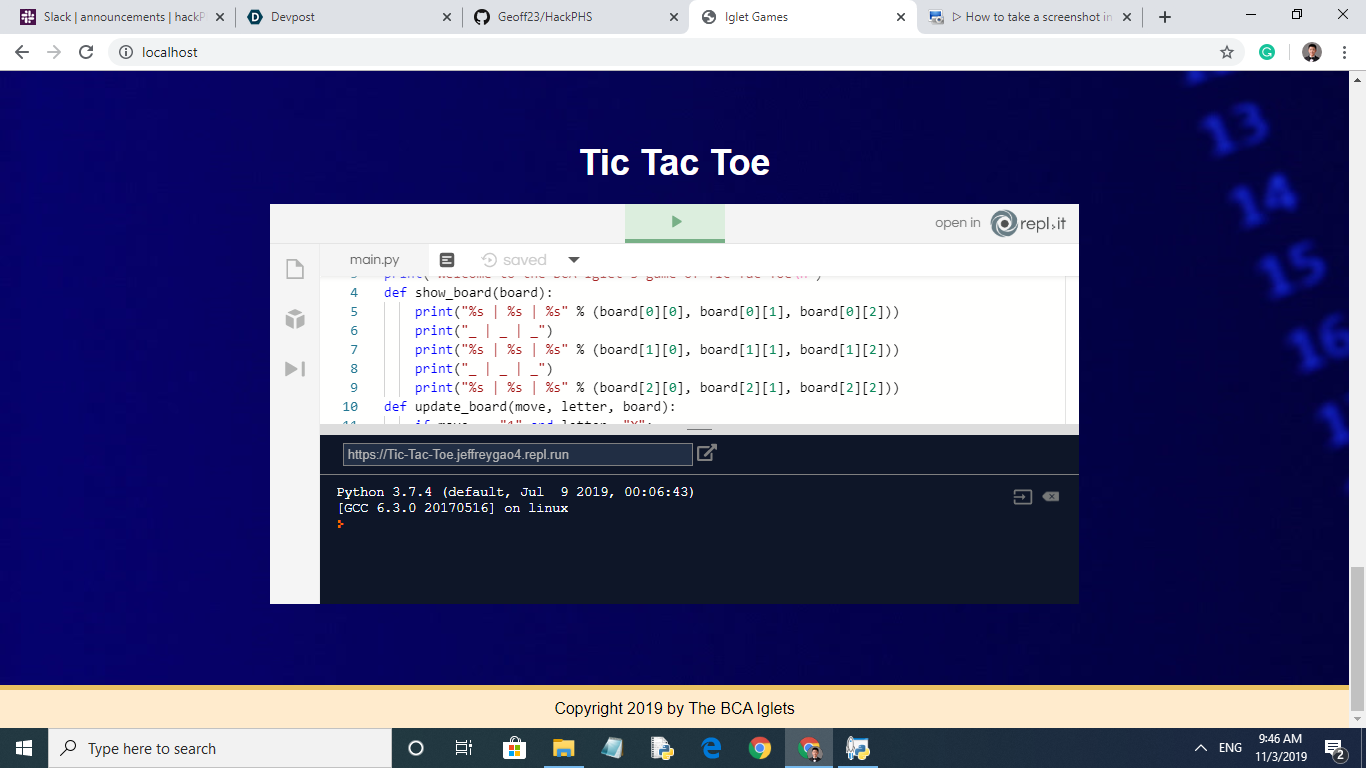Open Microsoft Store from taskbar

coord(514,748)
